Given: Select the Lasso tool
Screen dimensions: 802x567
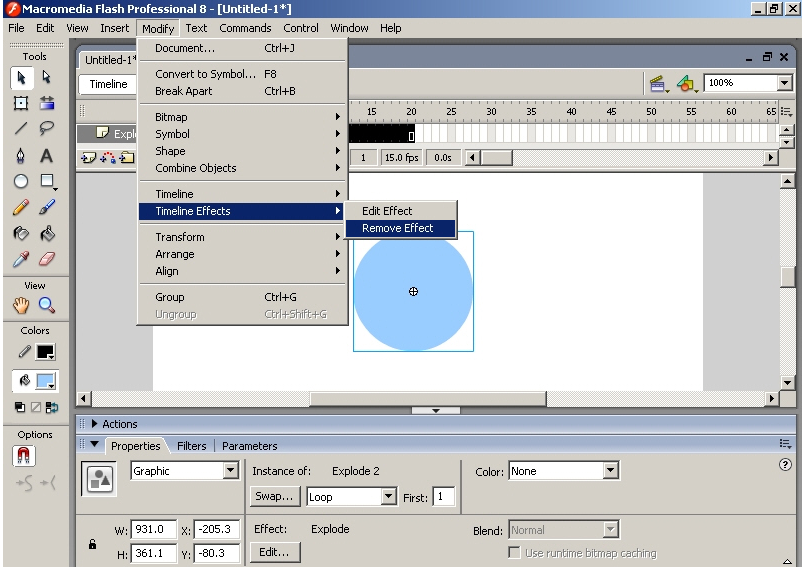Looking at the screenshot, I should coord(46,129).
